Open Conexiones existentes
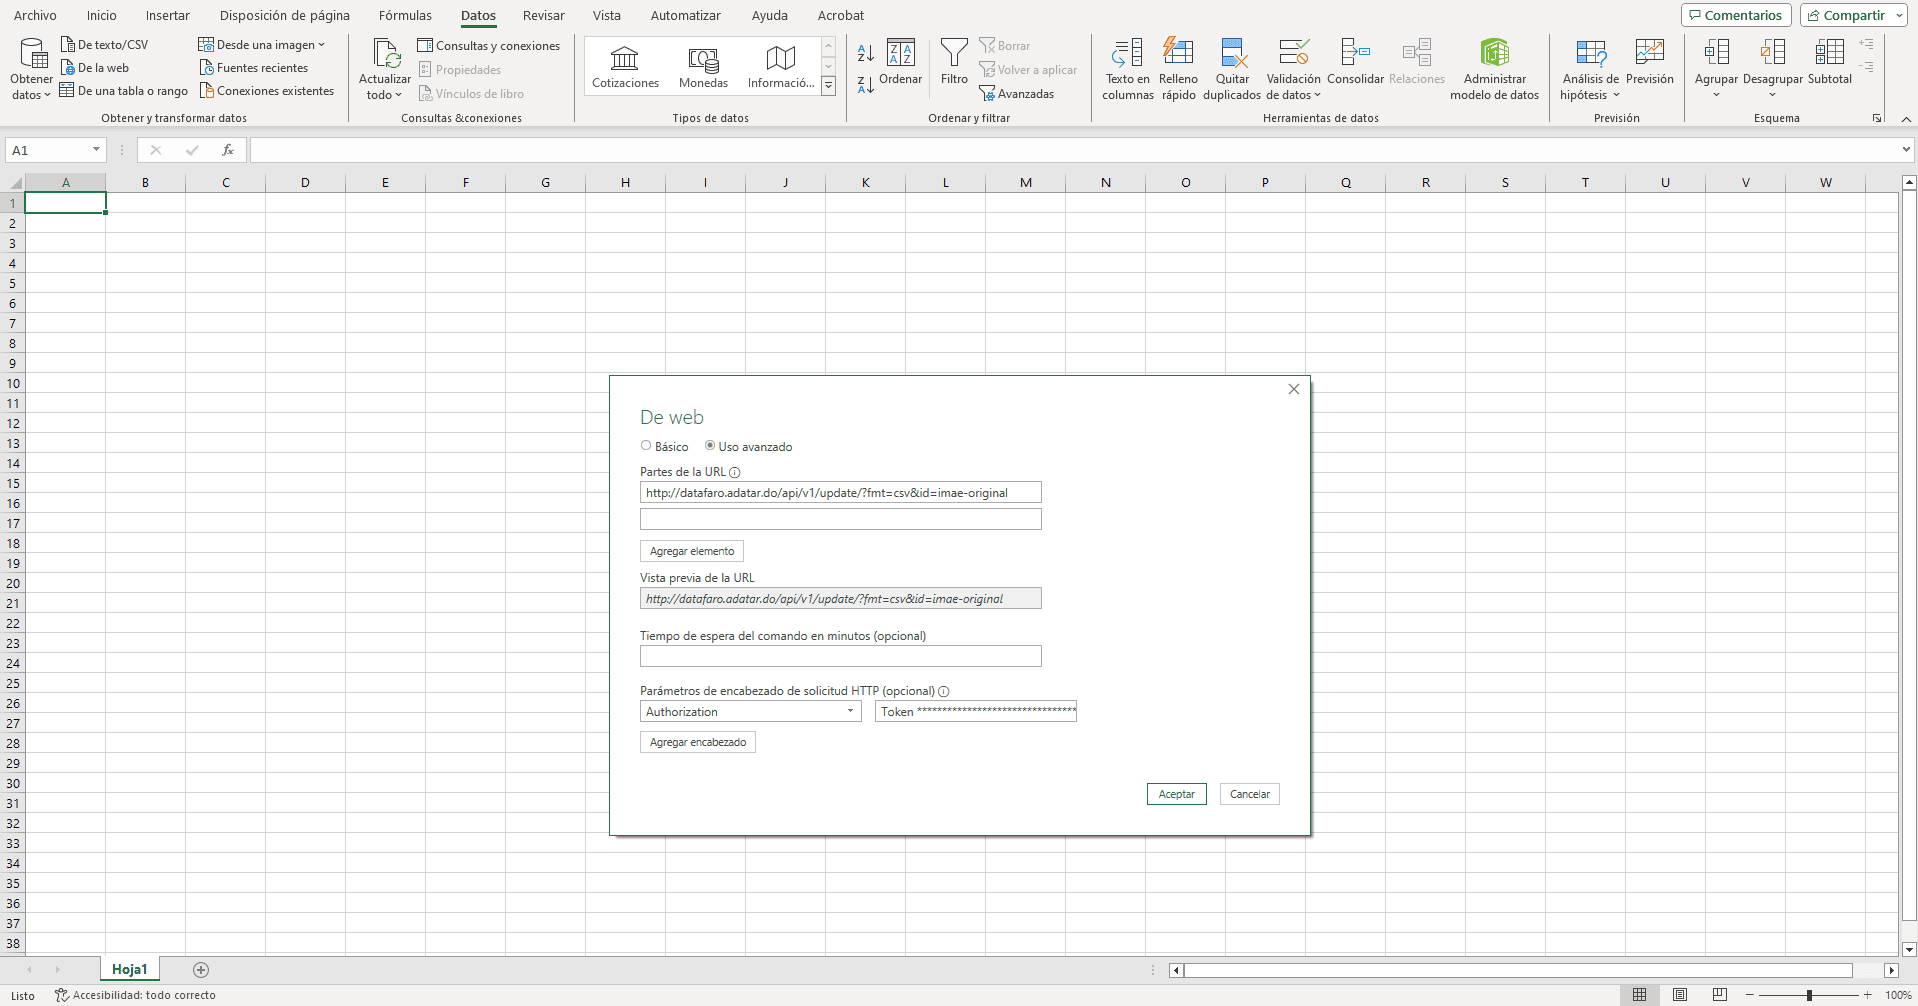Viewport: 1918px width, 1006px height. (x=267, y=91)
